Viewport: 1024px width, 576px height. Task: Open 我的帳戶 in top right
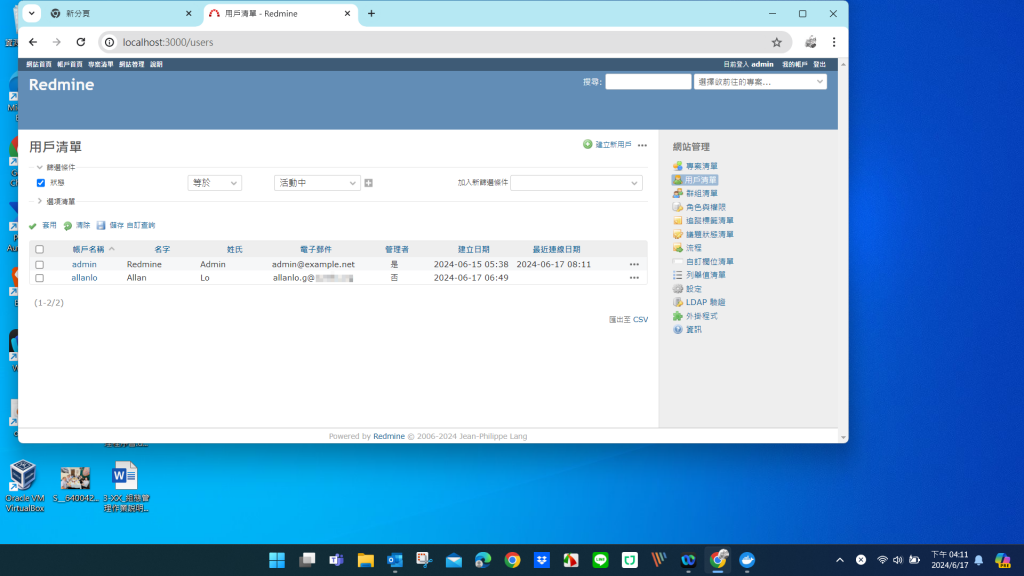(795, 64)
